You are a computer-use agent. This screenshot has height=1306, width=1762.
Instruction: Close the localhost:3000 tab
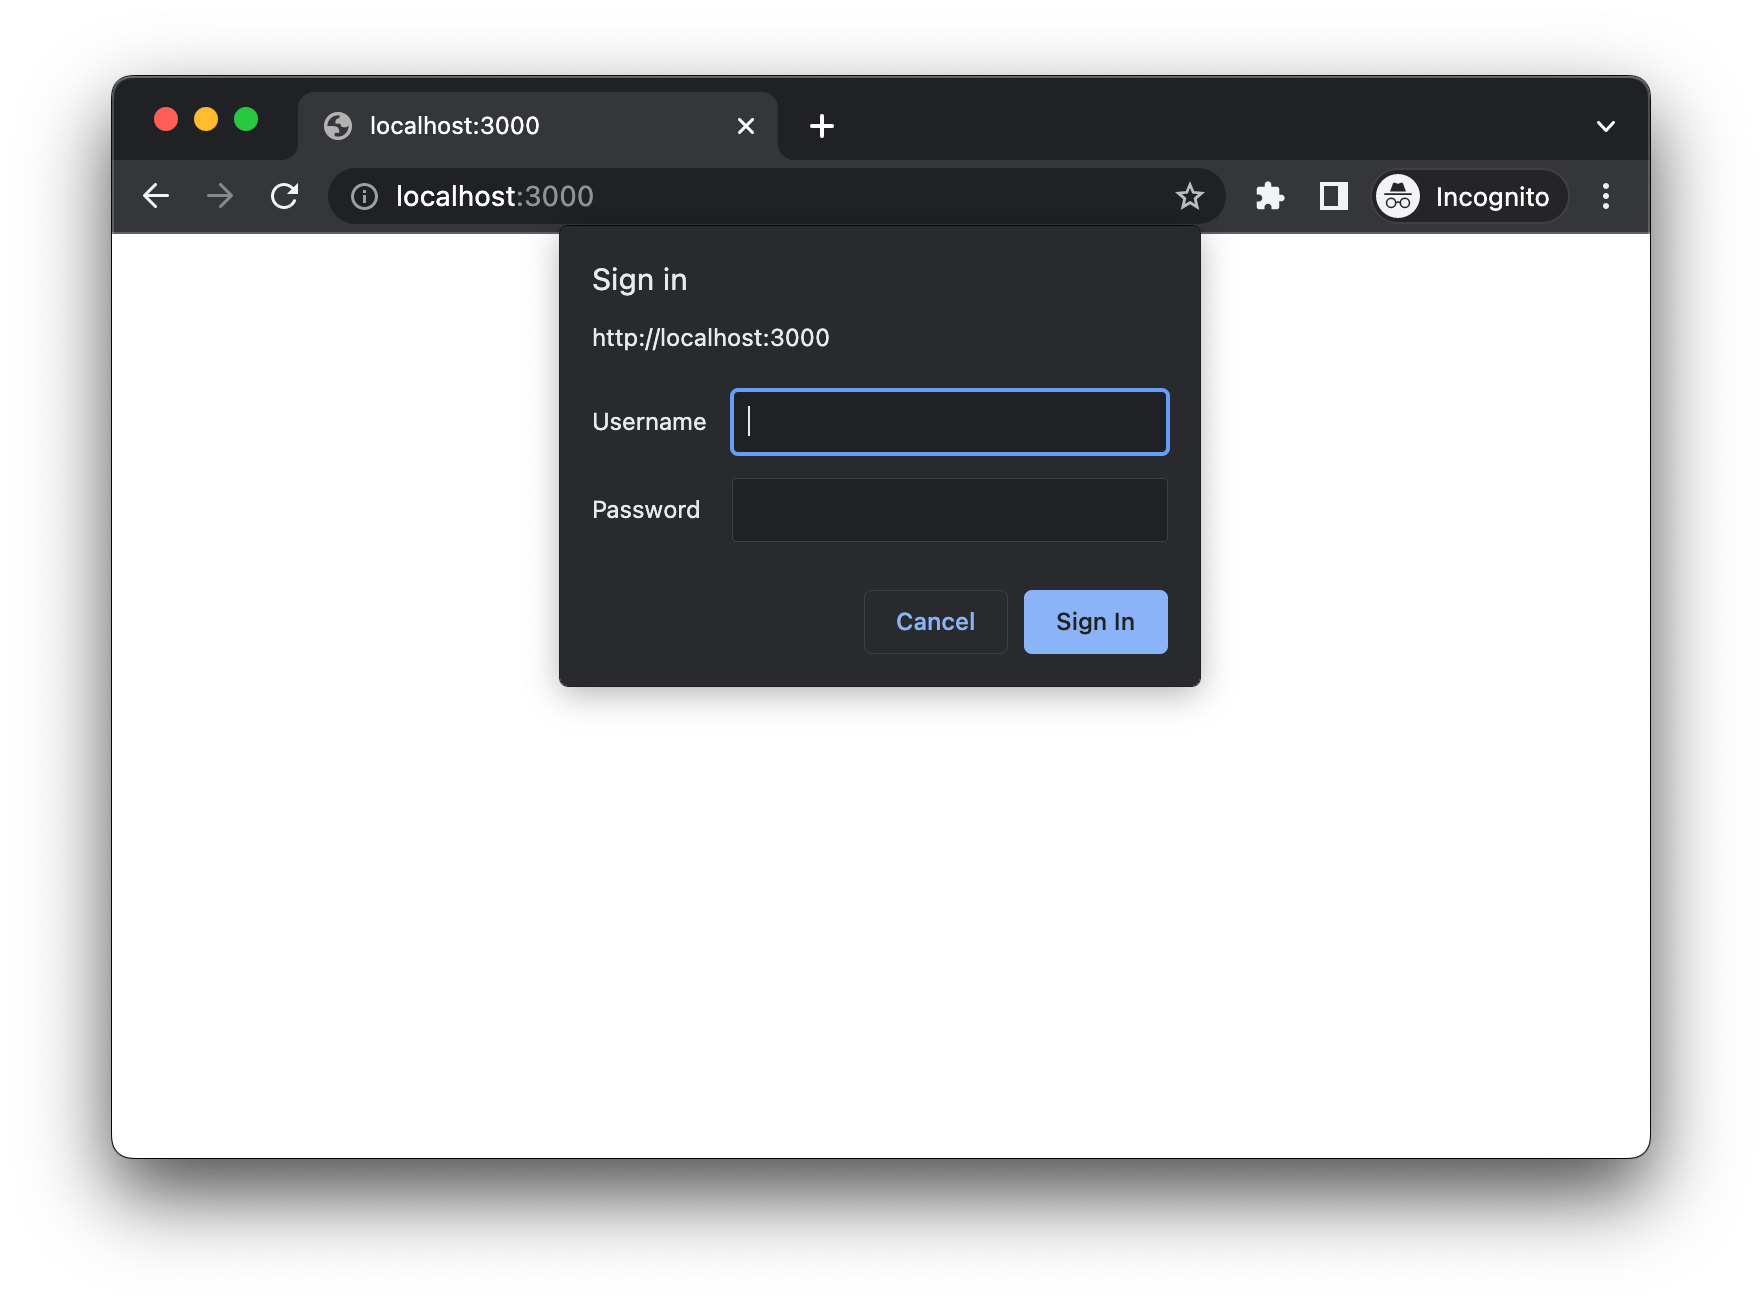click(x=745, y=125)
